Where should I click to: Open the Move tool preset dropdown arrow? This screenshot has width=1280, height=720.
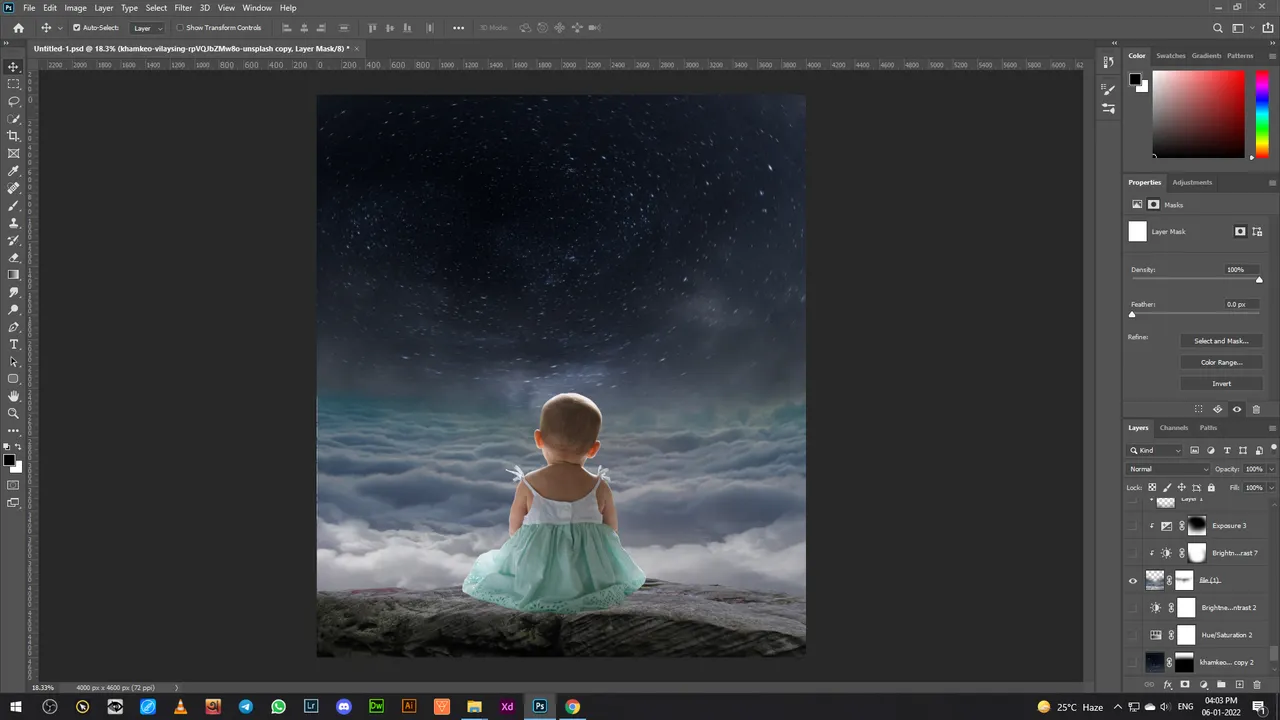(x=60, y=28)
